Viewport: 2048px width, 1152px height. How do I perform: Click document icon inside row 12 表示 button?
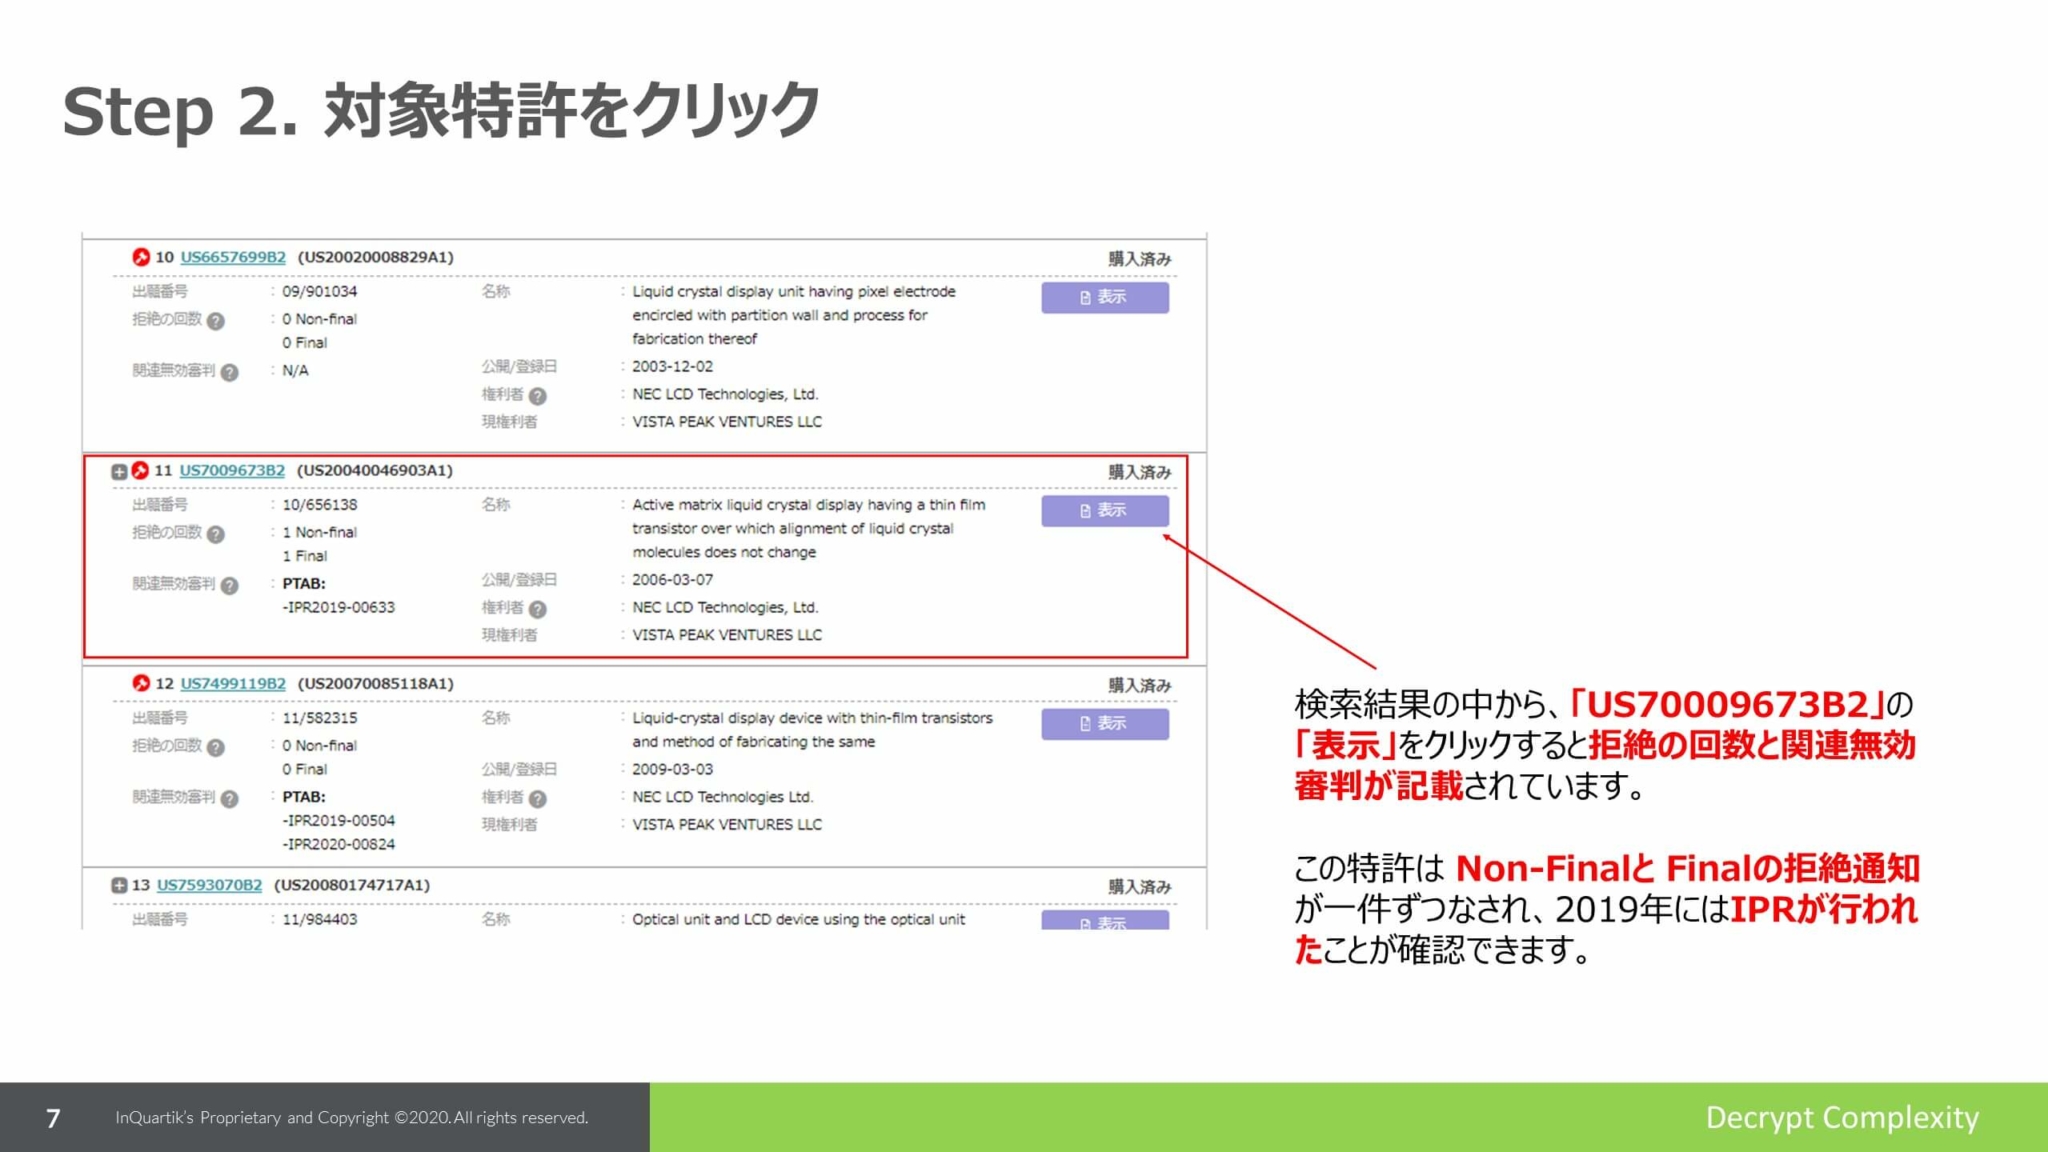click(x=1085, y=724)
